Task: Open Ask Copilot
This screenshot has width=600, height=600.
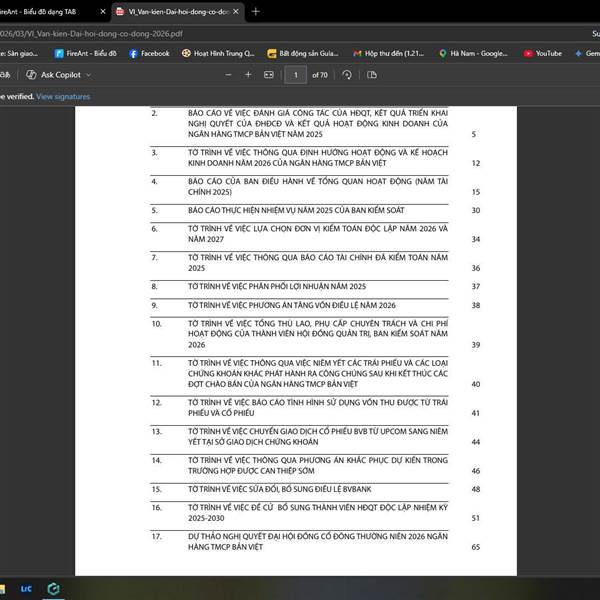Action: click(54, 75)
